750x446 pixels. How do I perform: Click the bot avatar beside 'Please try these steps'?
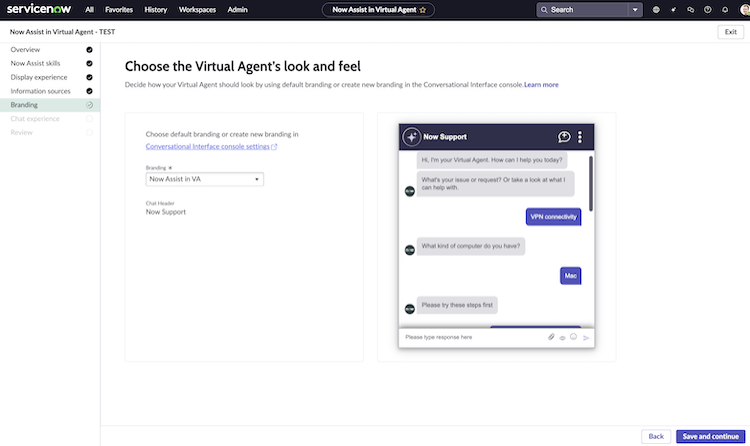[410, 309]
